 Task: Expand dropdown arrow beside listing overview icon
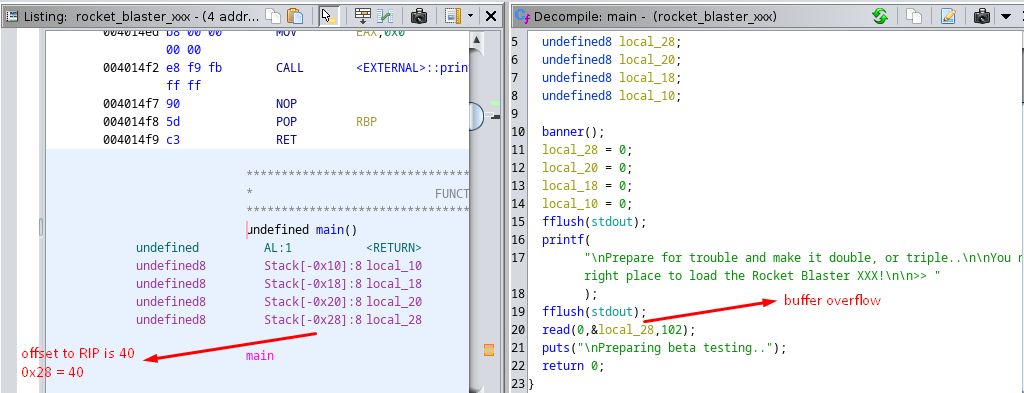470,15
